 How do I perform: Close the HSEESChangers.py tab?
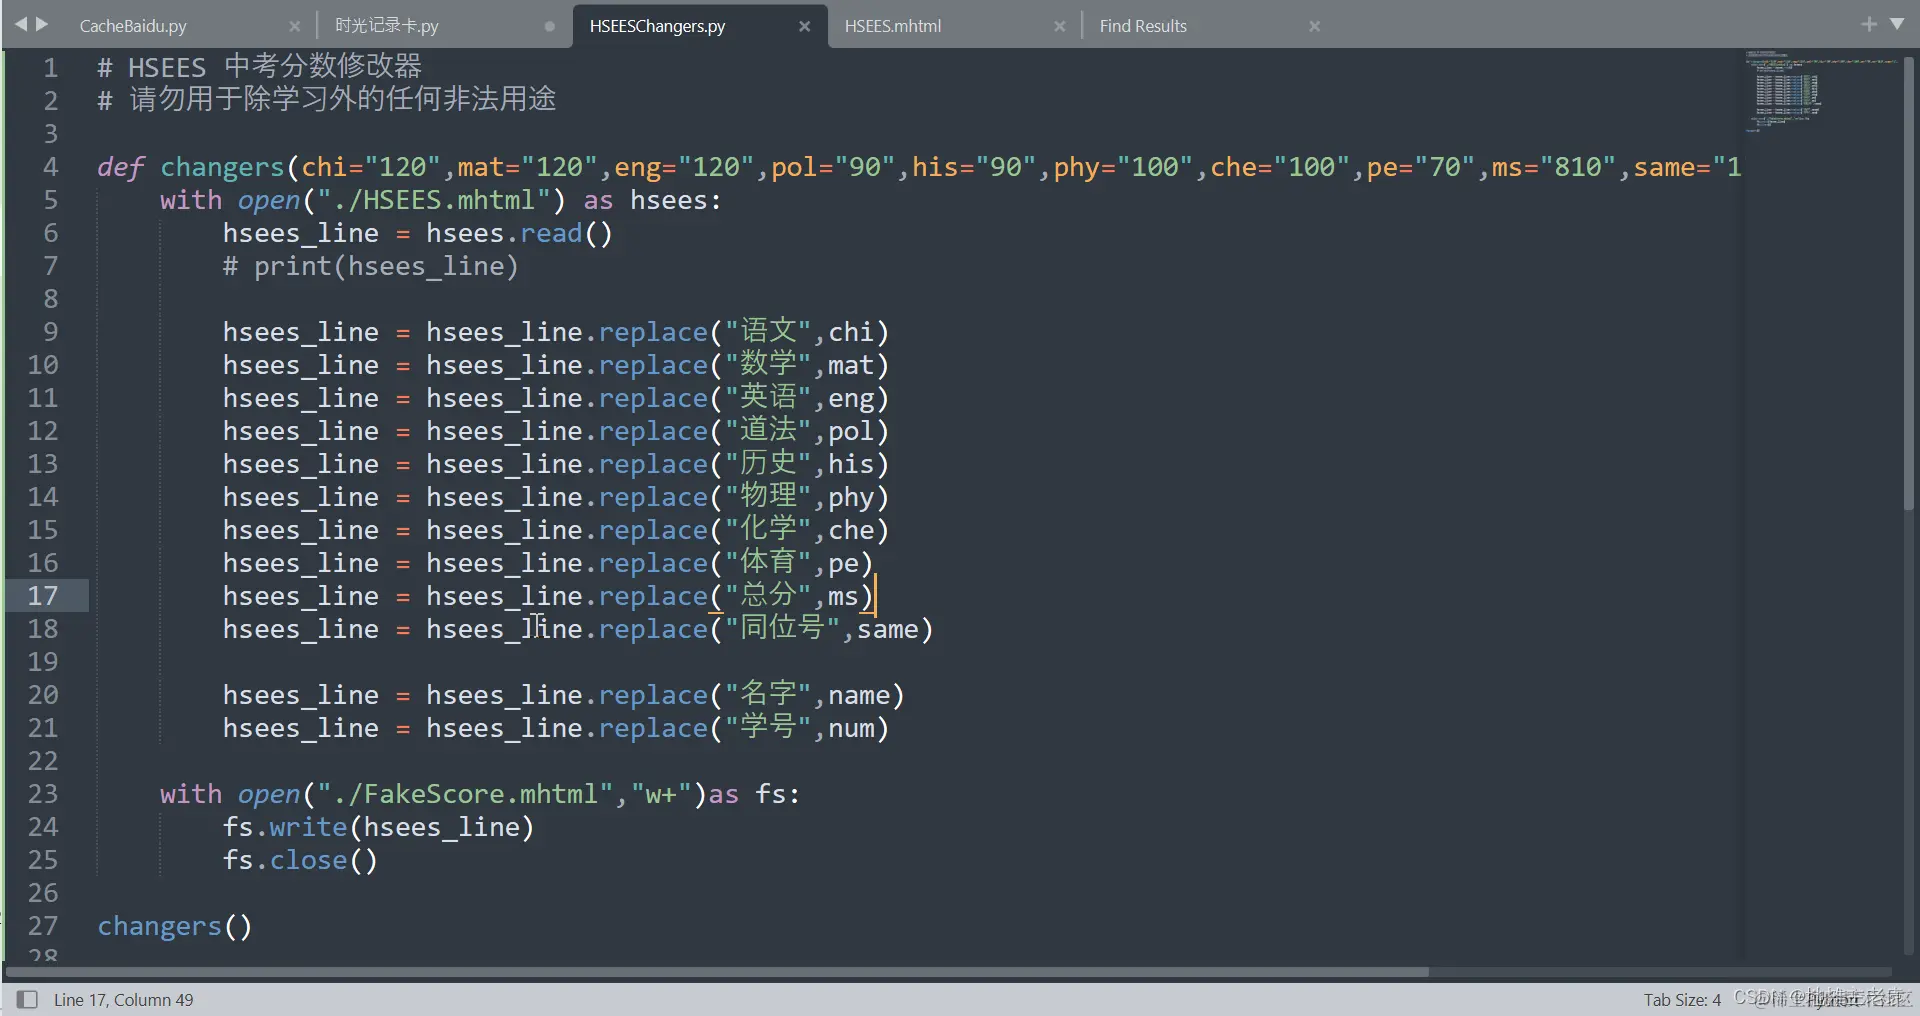pyautogui.click(x=804, y=26)
